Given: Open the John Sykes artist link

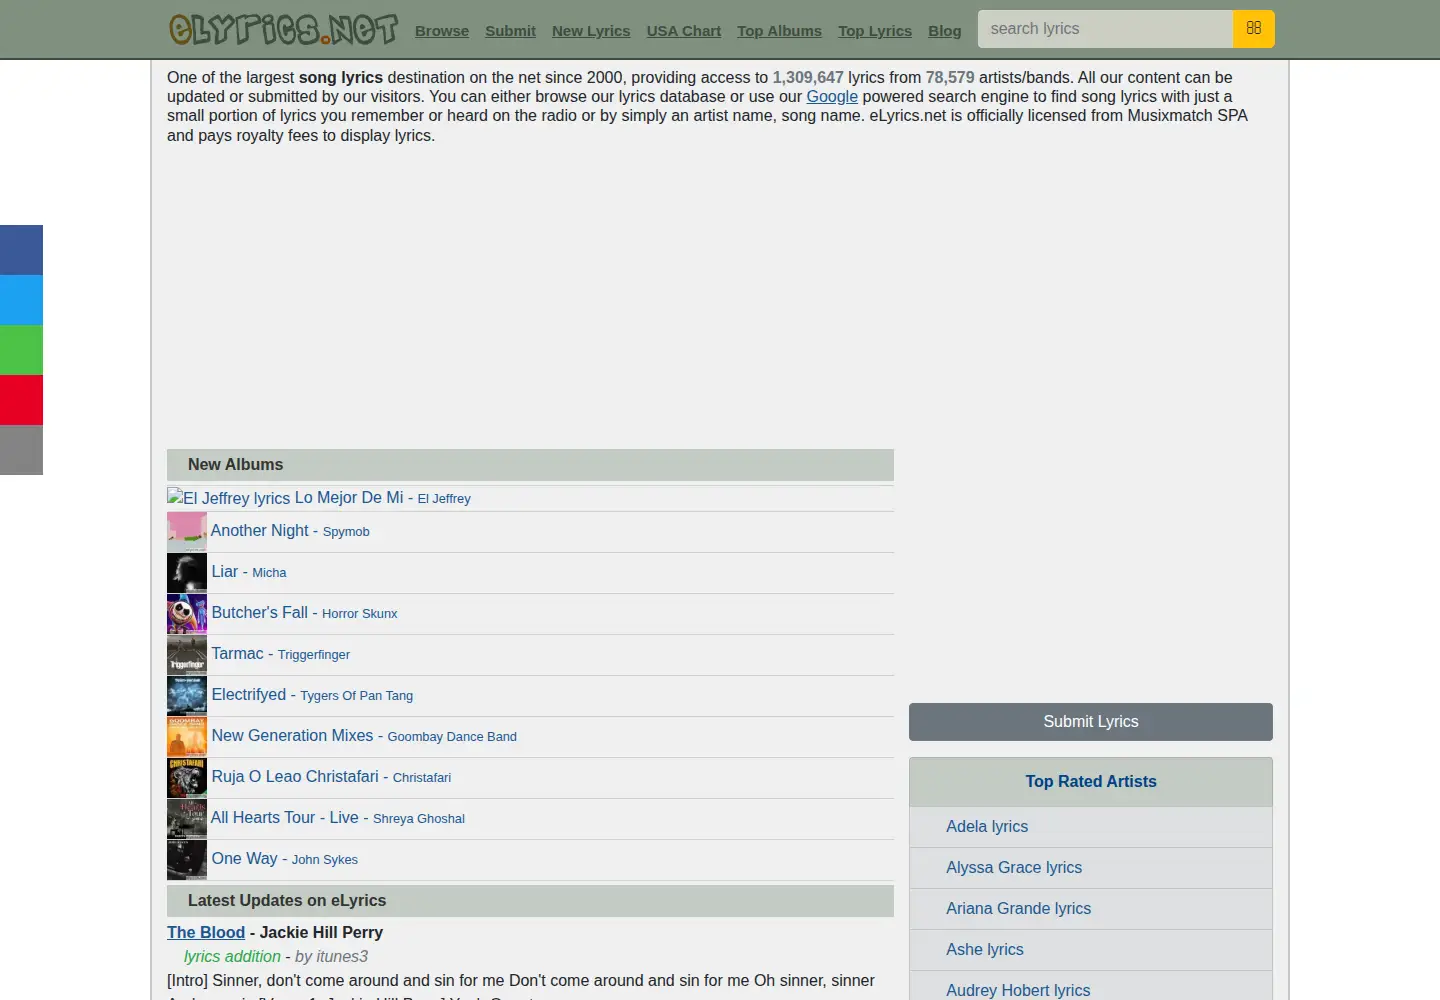Looking at the screenshot, I should 325,860.
